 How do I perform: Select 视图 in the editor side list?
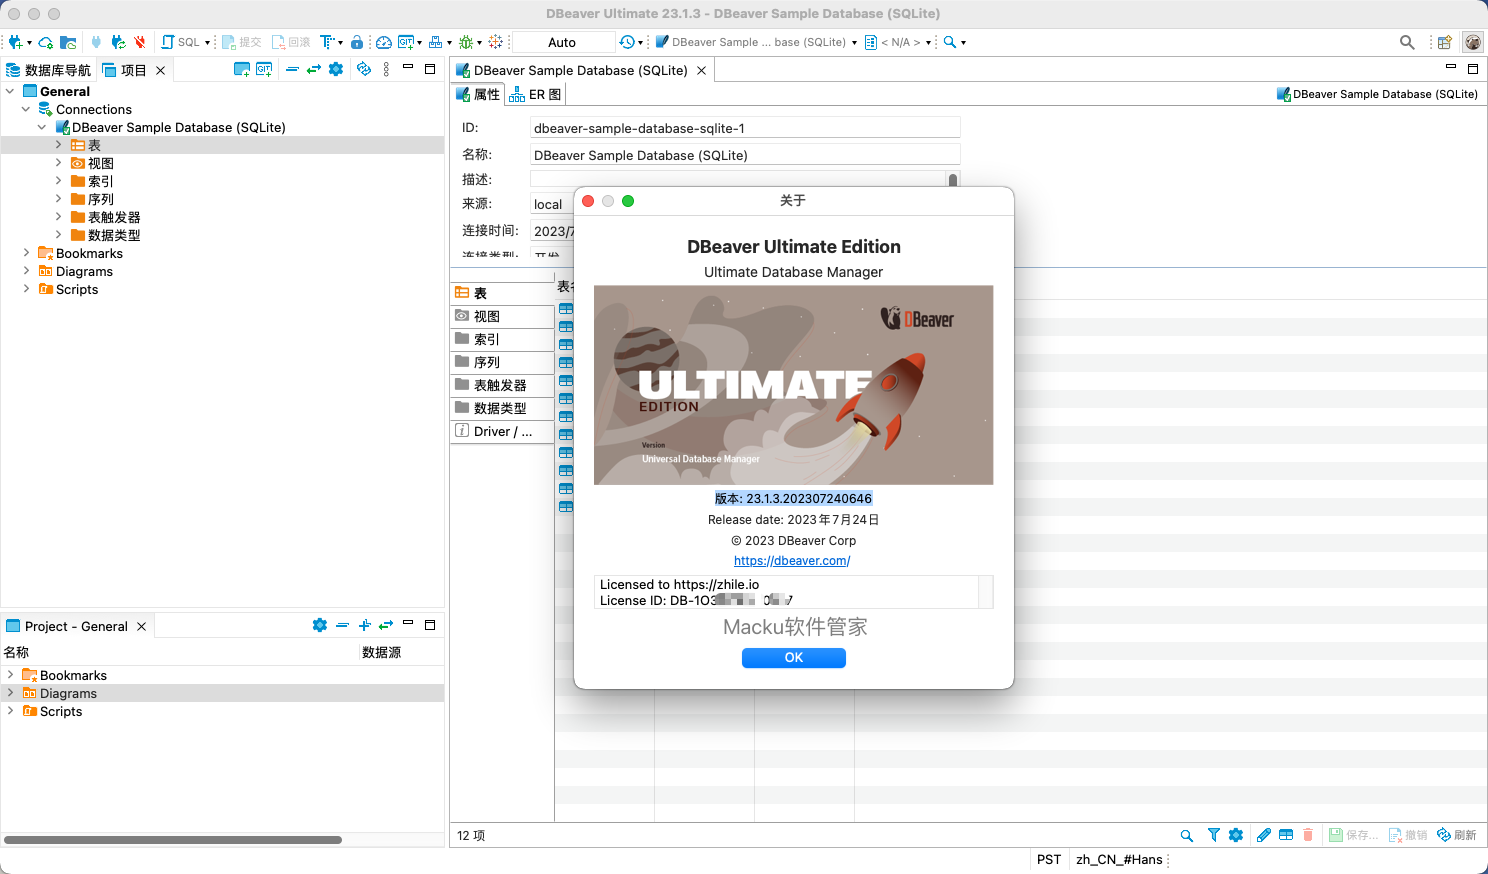[x=502, y=316]
